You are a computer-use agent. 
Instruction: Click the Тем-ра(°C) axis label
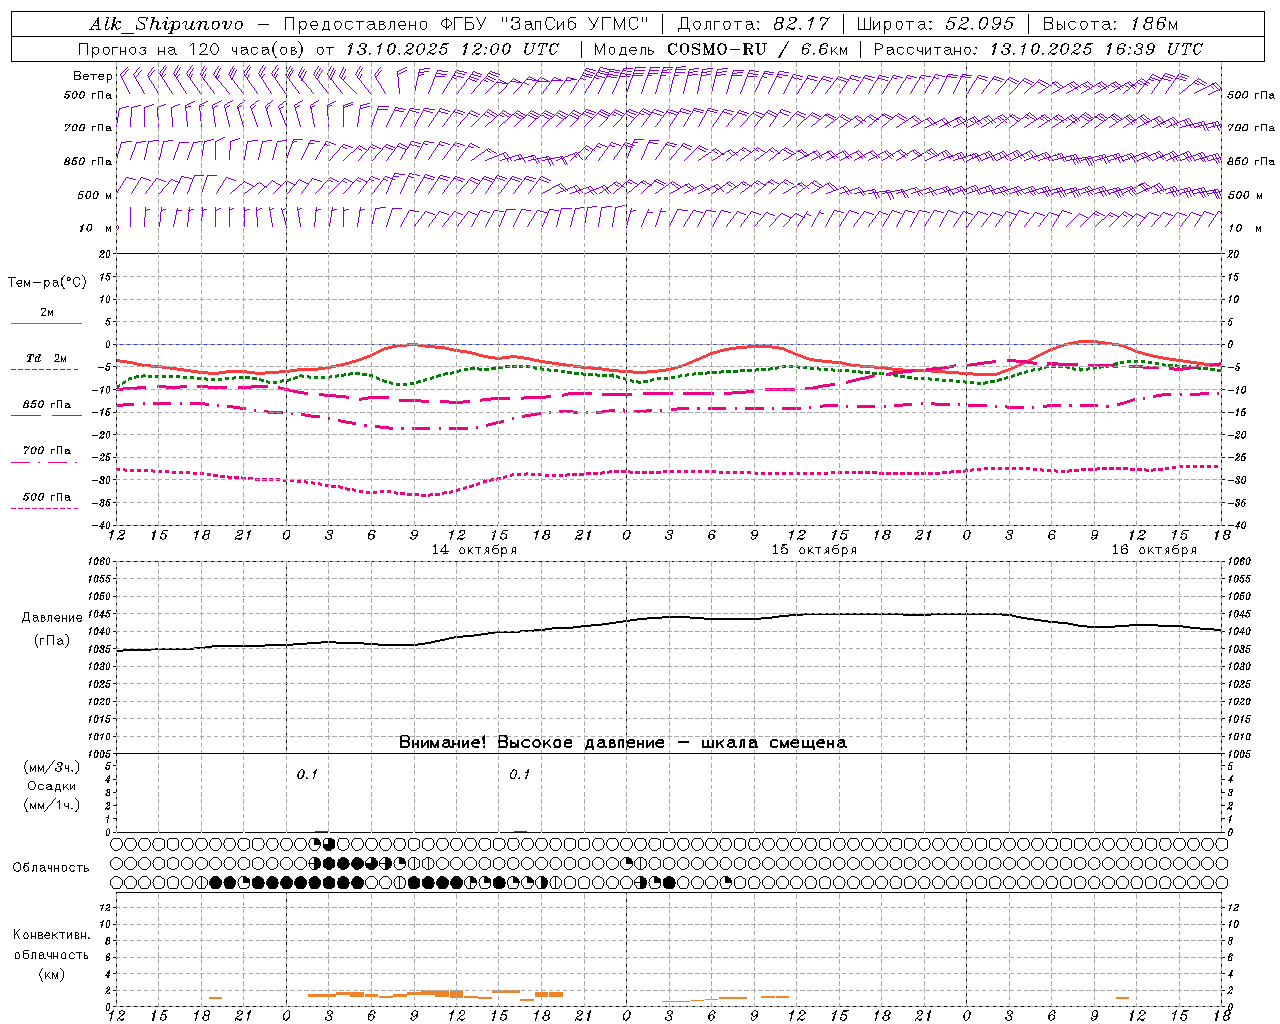pos(47,283)
